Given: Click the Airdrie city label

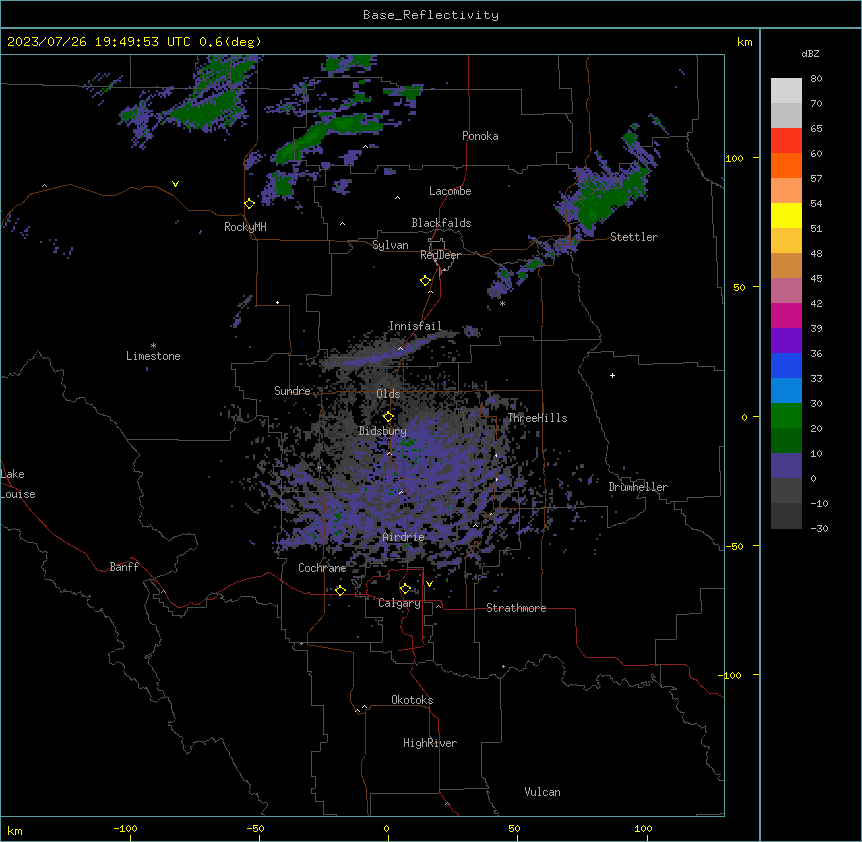Looking at the screenshot, I should (x=403, y=537).
